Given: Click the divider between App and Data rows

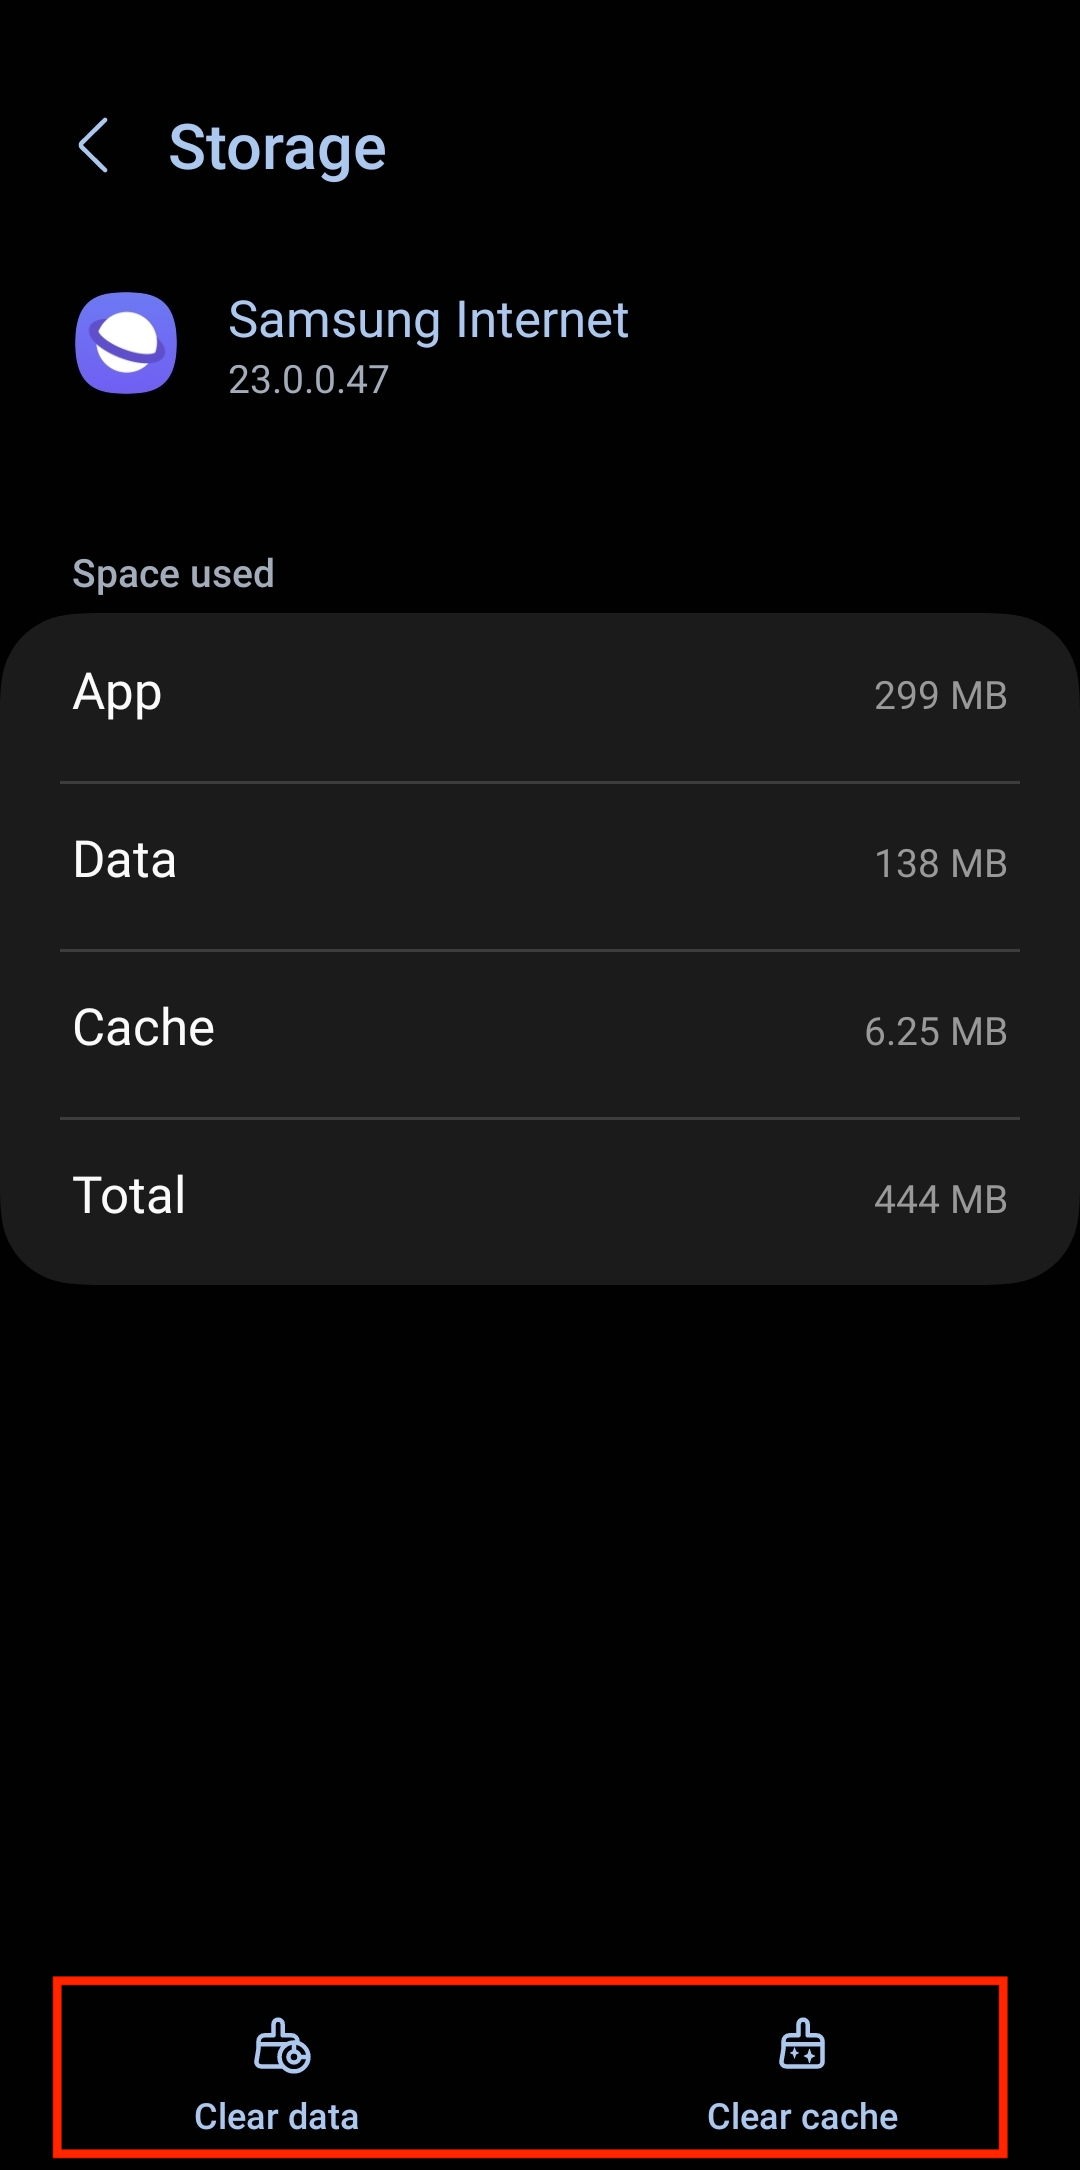Looking at the screenshot, I should pyautogui.click(x=540, y=782).
